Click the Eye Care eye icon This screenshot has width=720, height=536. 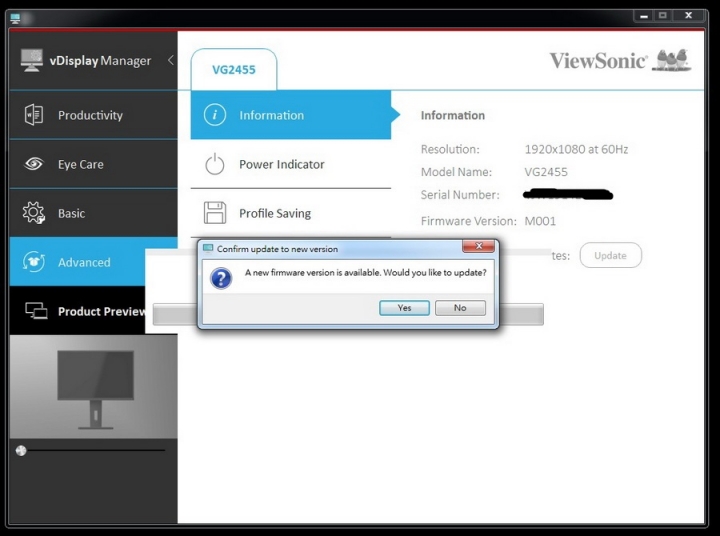[x=34, y=164]
